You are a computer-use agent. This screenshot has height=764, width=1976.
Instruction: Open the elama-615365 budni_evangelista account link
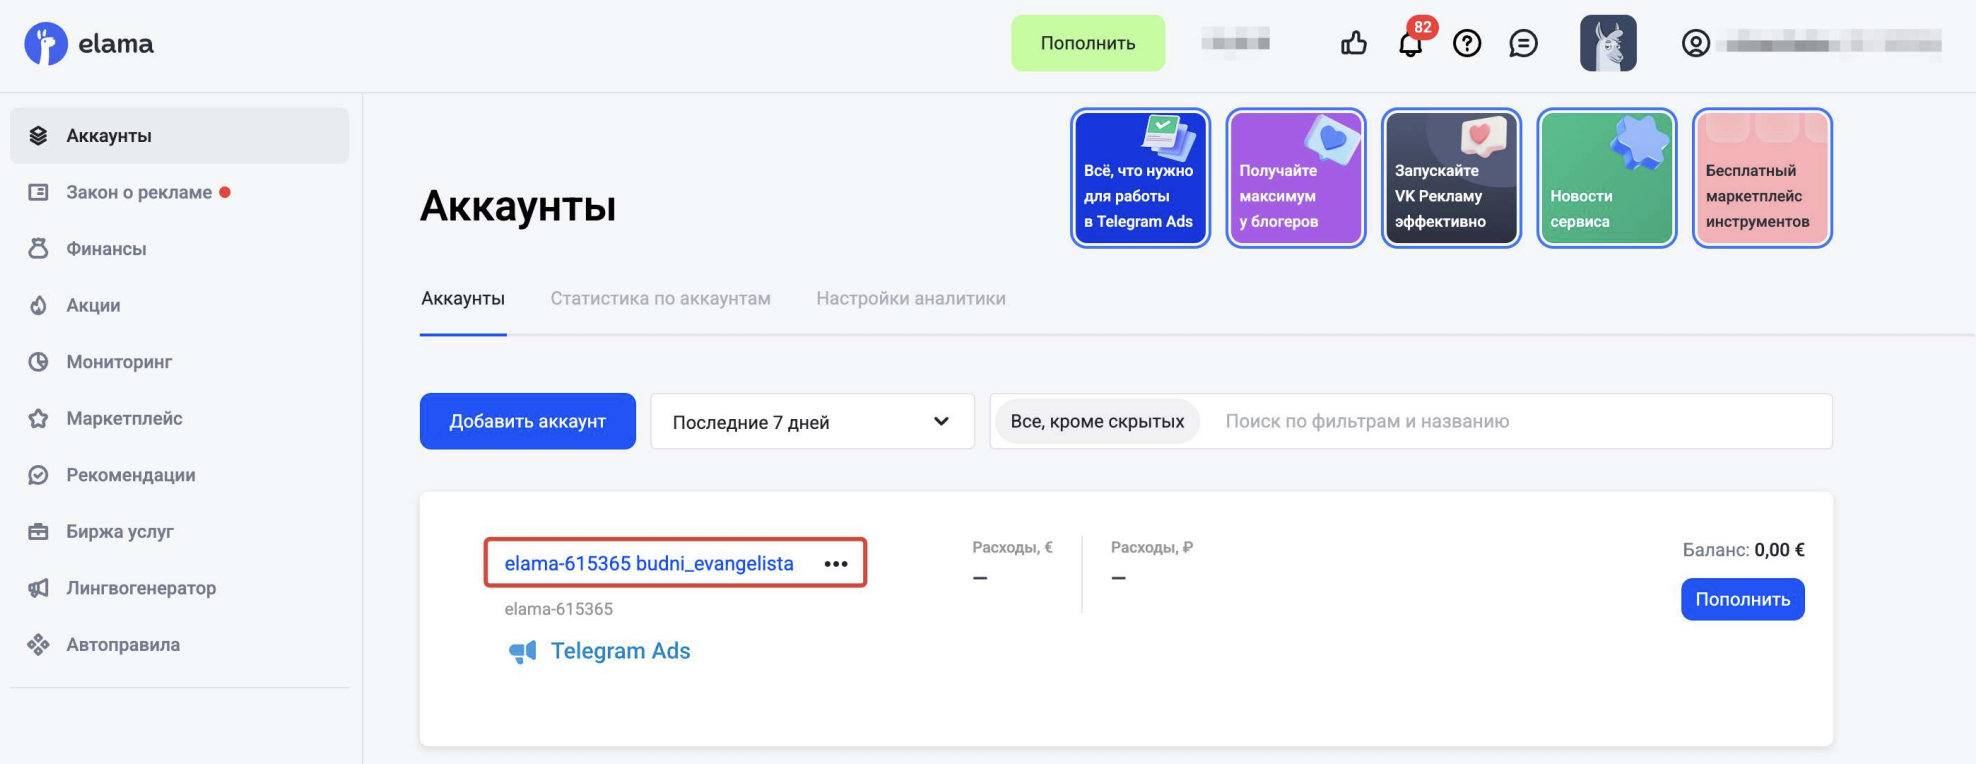pos(648,564)
